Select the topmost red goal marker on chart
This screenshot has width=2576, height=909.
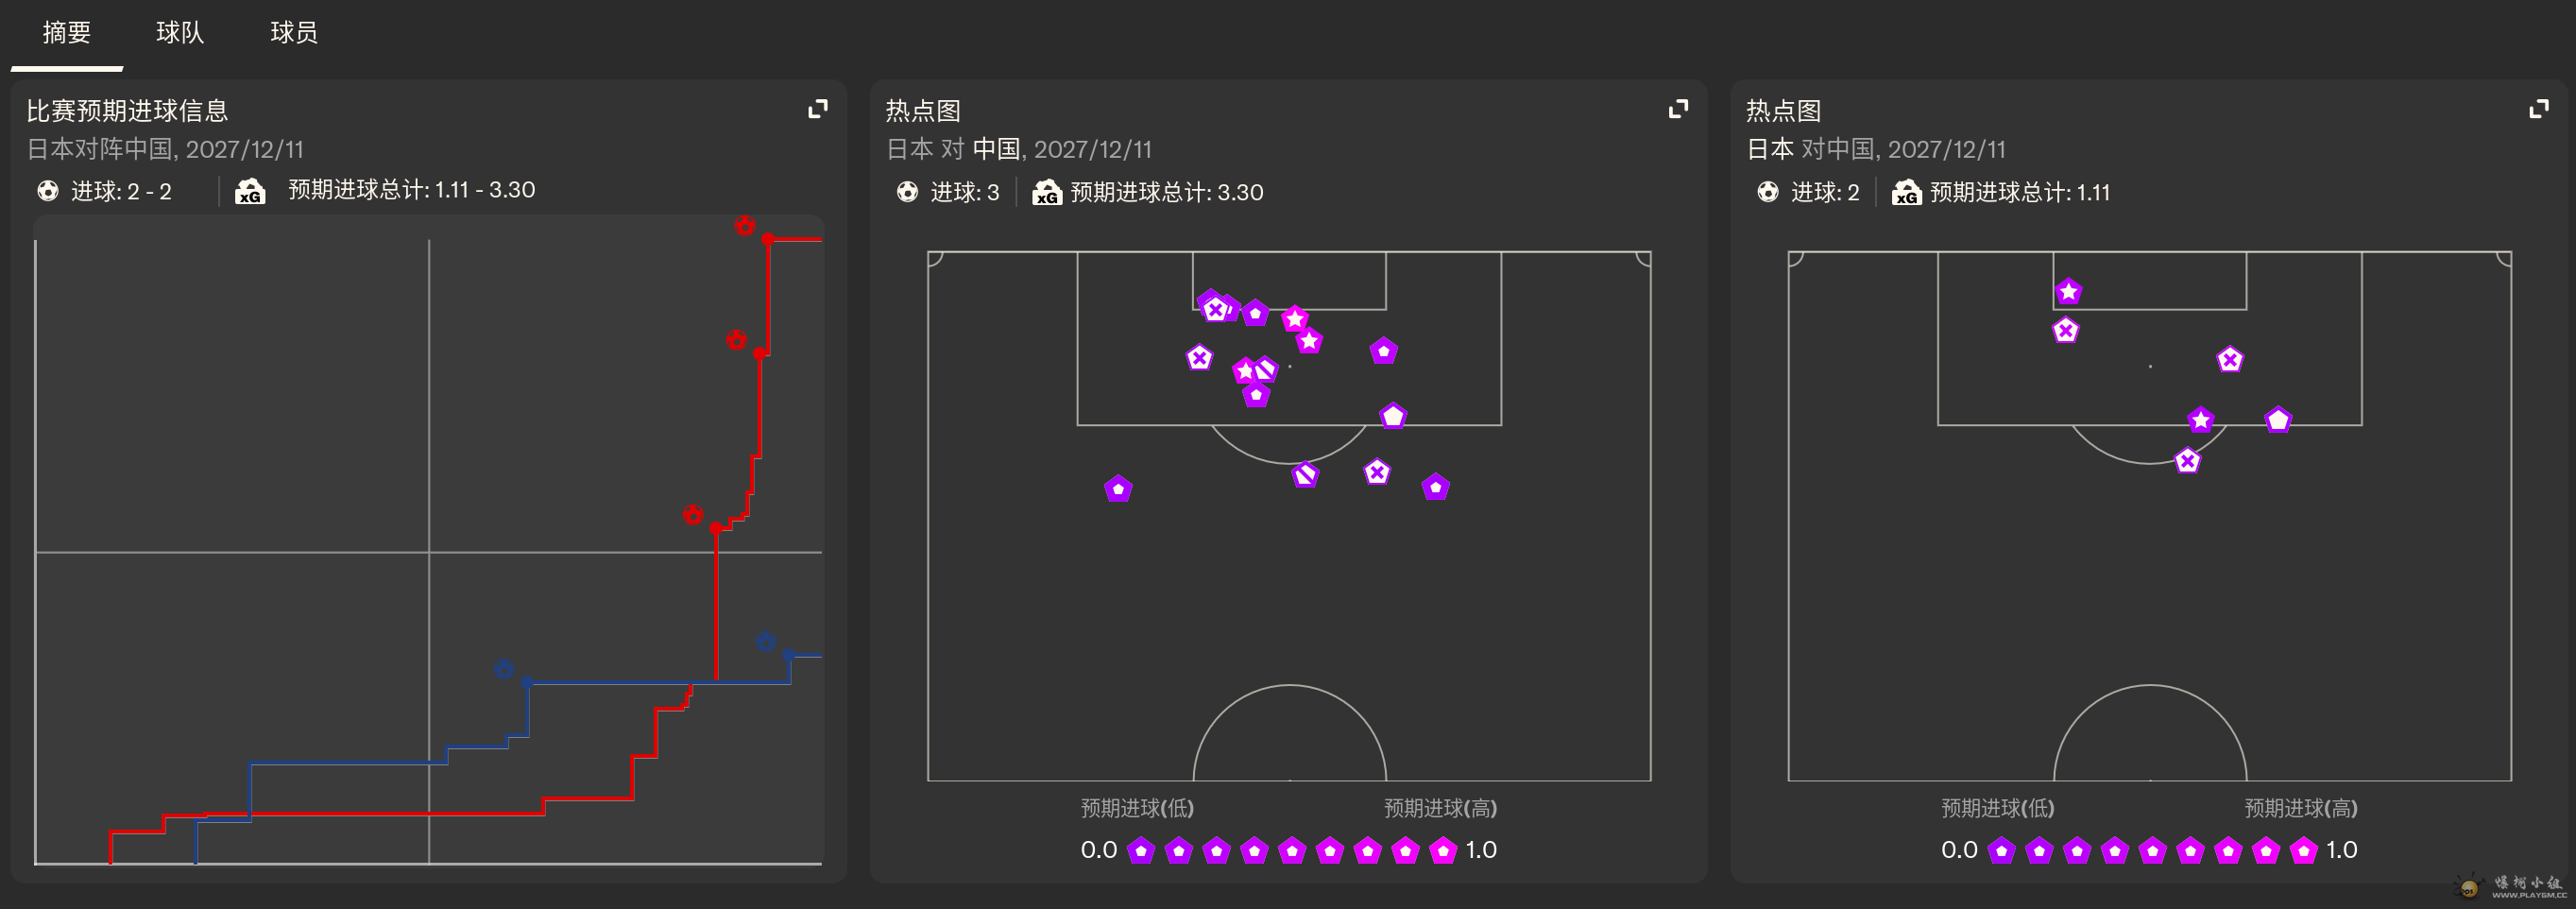tap(745, 226)
